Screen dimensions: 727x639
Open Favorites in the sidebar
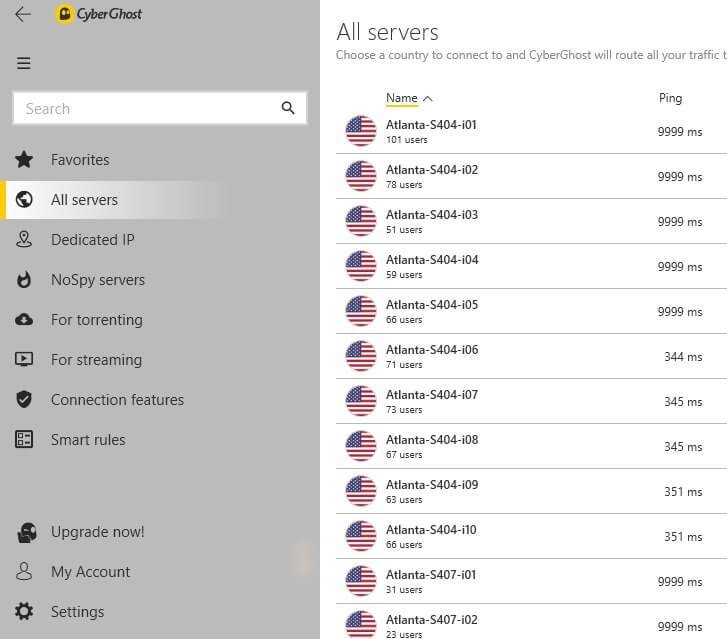(x=80, y=160)
